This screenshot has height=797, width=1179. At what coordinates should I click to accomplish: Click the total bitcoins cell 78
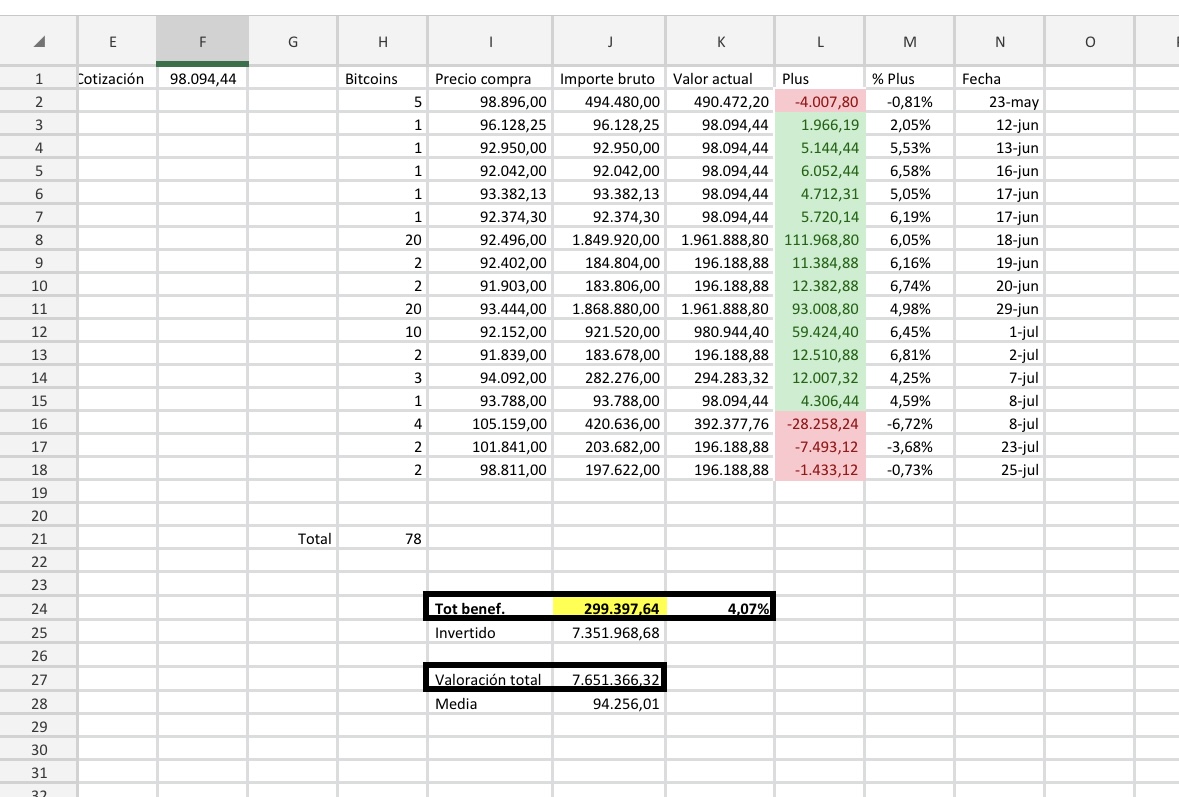click(x=383, y=538)
